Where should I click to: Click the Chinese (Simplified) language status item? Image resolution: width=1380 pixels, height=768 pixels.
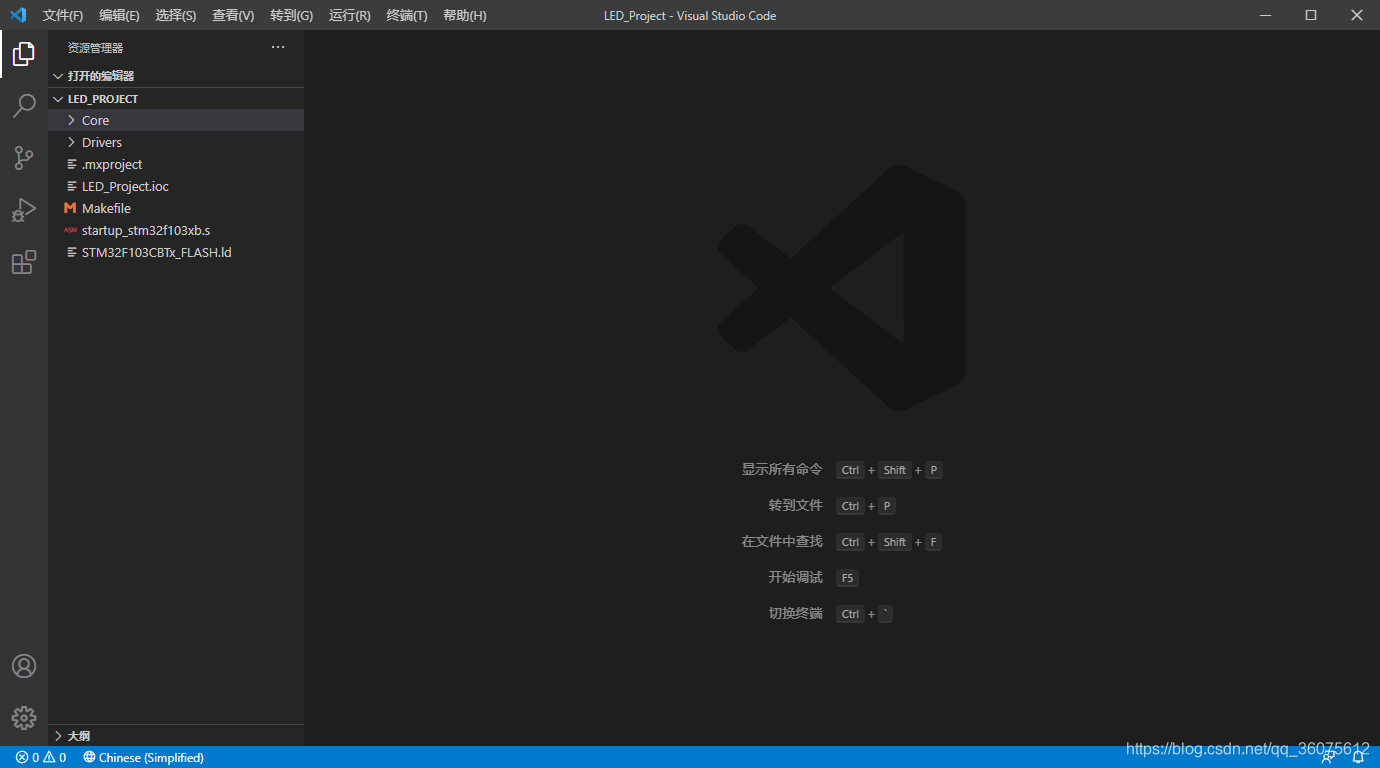pyautogui.click(x=144, y=757)
